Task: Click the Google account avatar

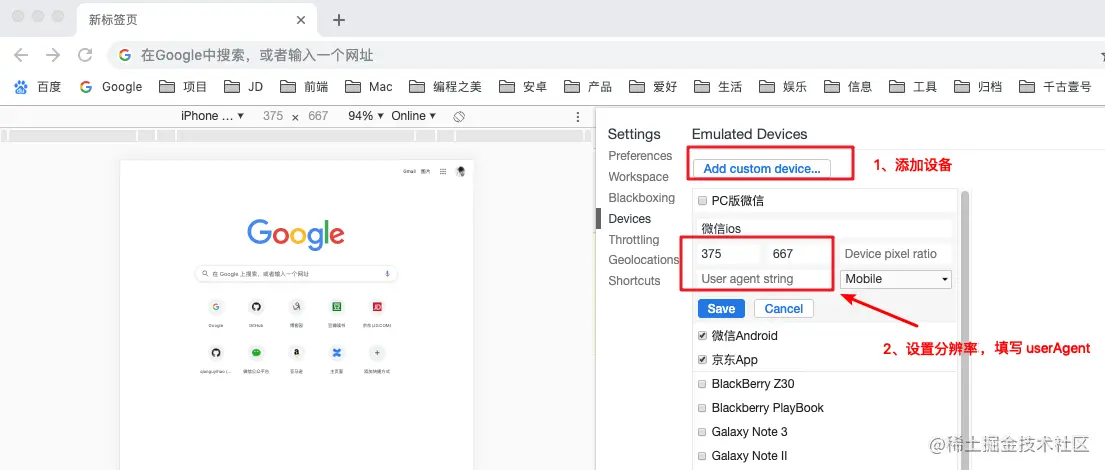Action: pos(460,171)
